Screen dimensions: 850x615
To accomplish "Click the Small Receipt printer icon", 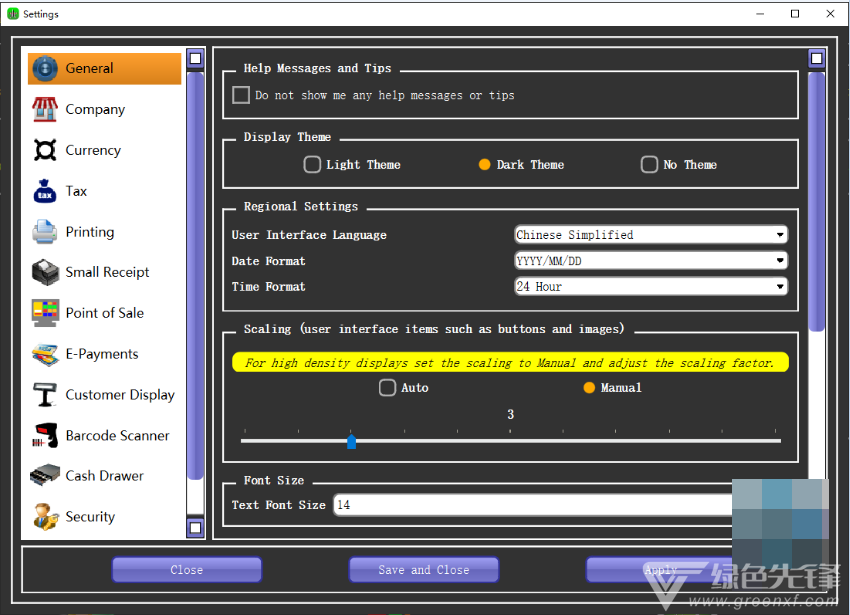I will 45,272.
